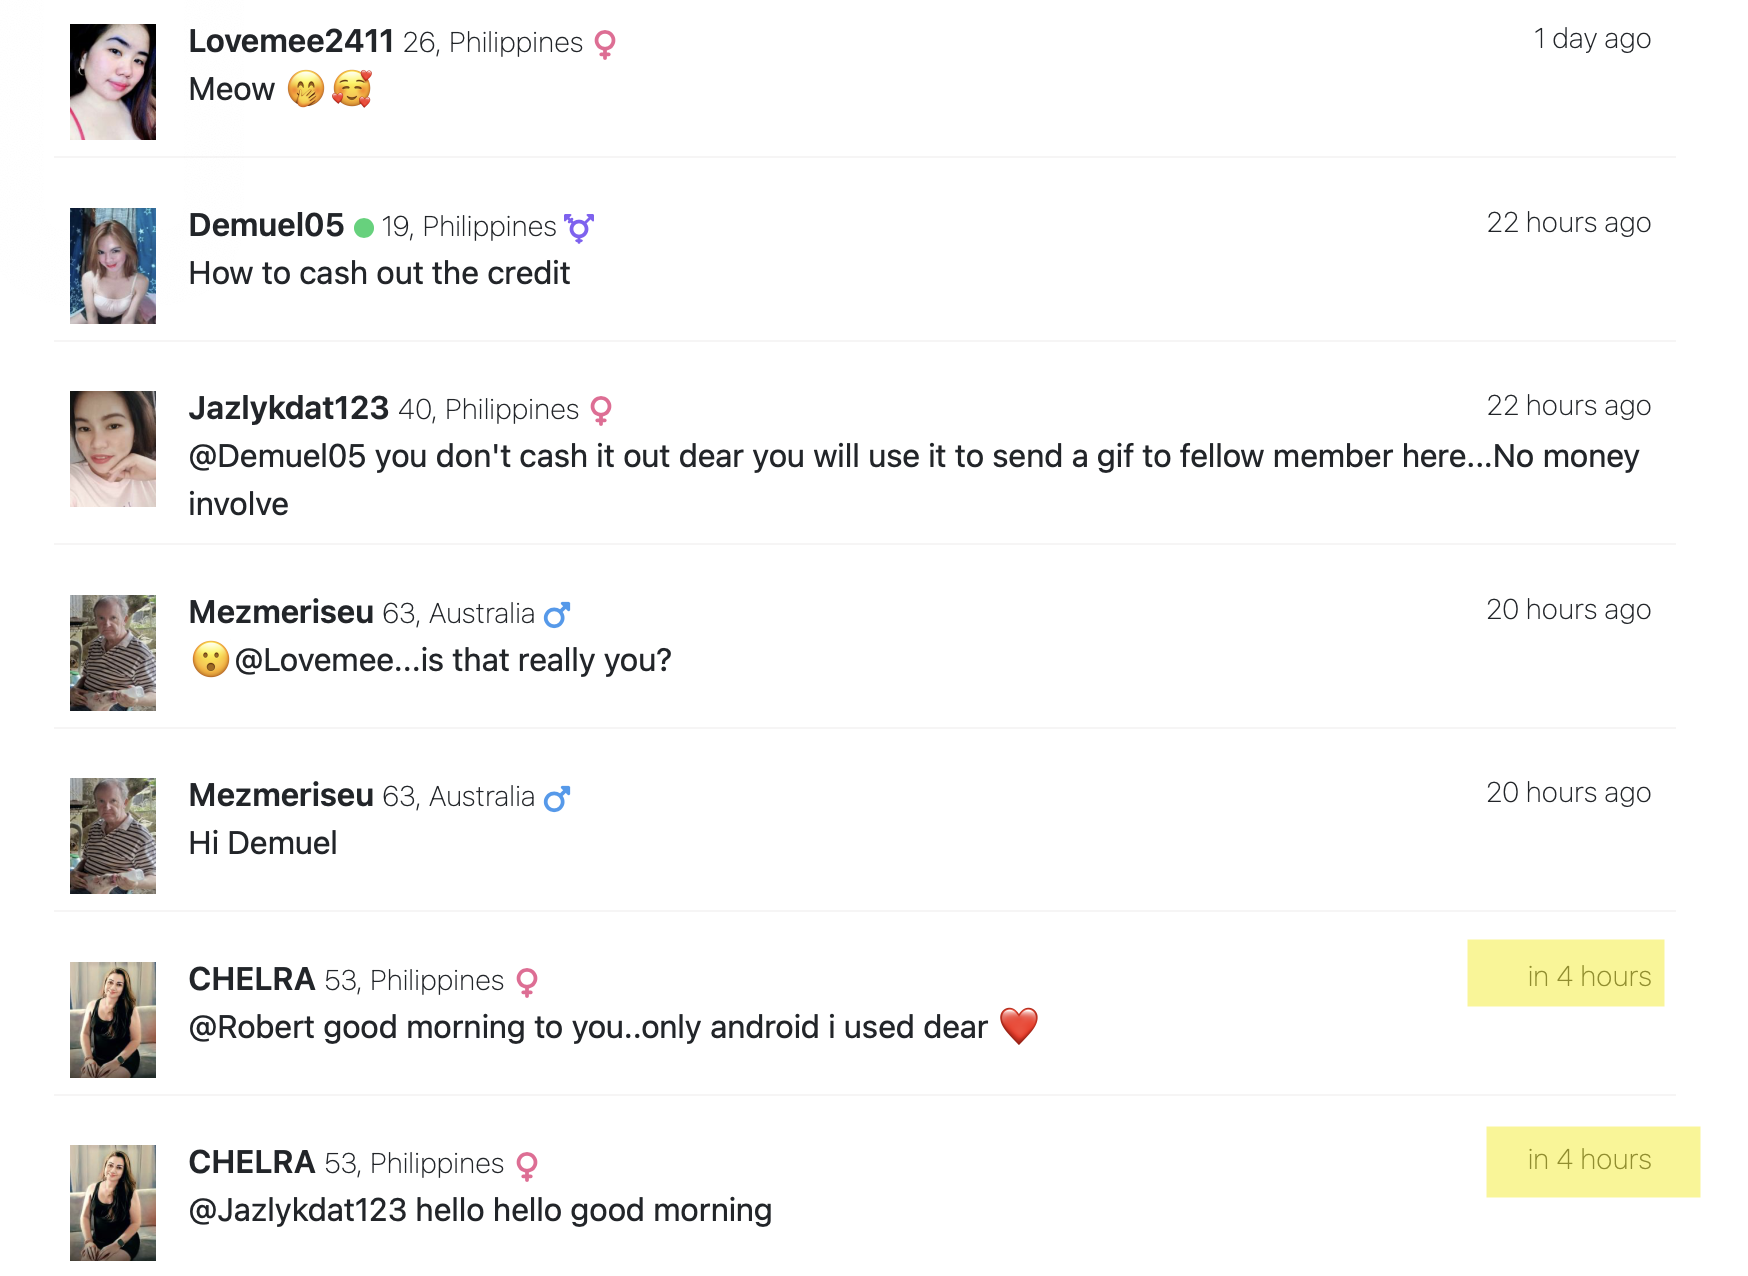Click CHELRA username on '@Jazlykdat123' message
Screen dimensions: 1748x1276
click(252, 1162)
